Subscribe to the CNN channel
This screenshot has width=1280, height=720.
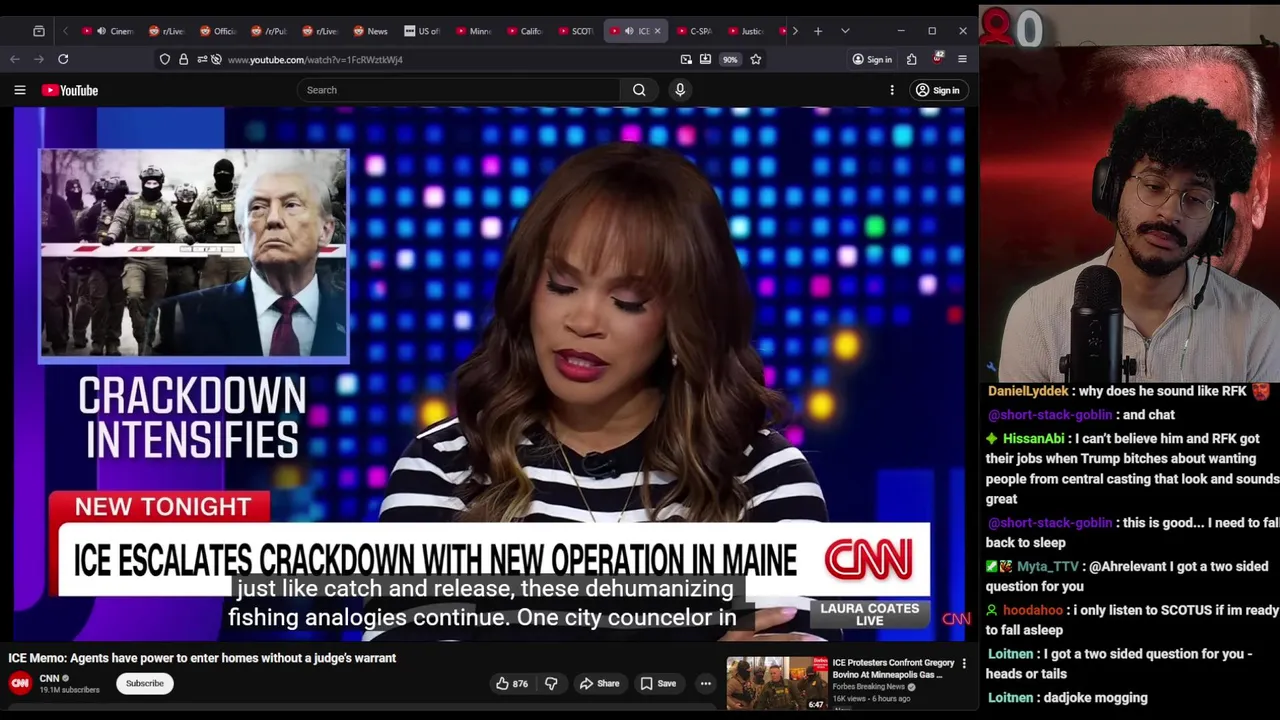(x=144, y=683)
